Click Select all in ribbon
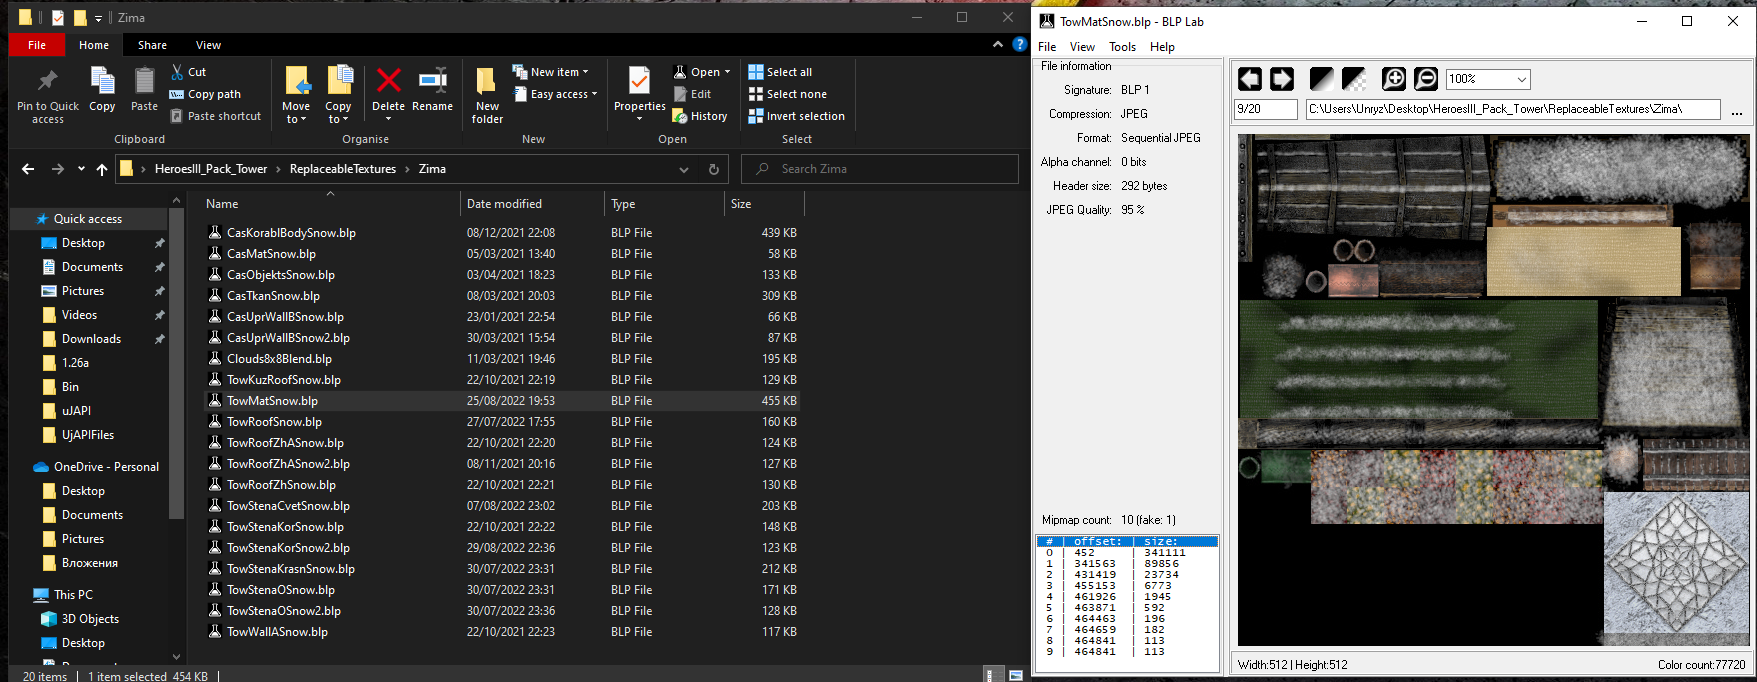The width and height of the screenshot is (1757, 682). 780,72
